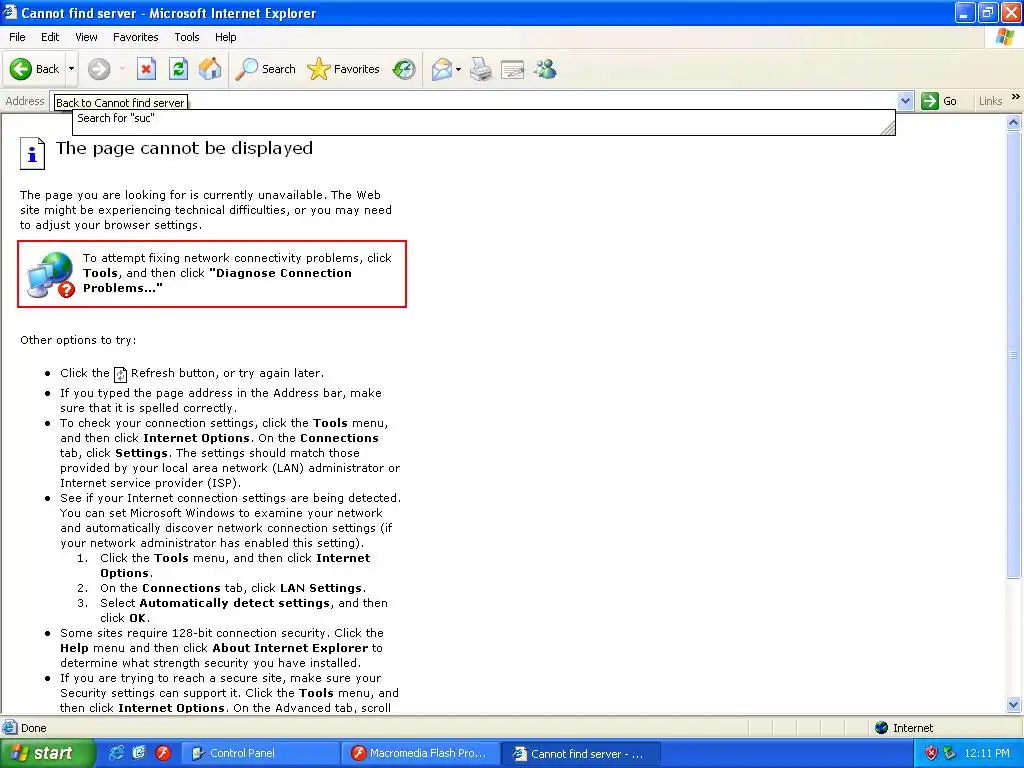Go to Home page icon
This screenshot has width=1024, height=768.
(x=210, y=69)
